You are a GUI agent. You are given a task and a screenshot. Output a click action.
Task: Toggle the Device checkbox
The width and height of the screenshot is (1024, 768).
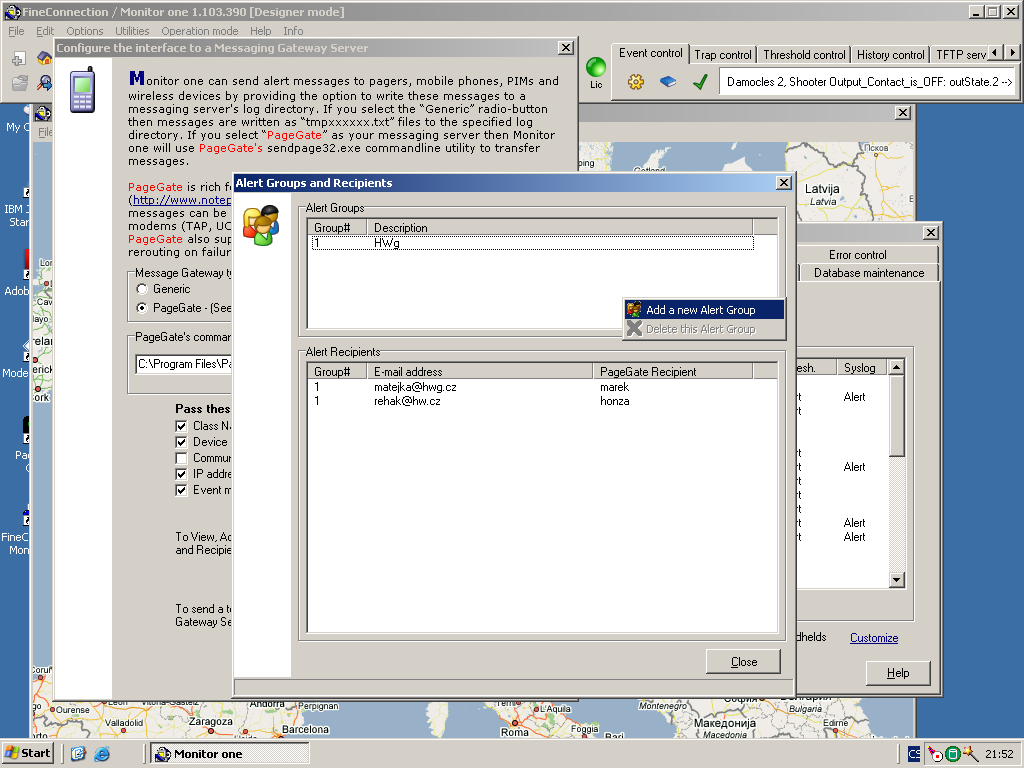[x=182, y=442]
